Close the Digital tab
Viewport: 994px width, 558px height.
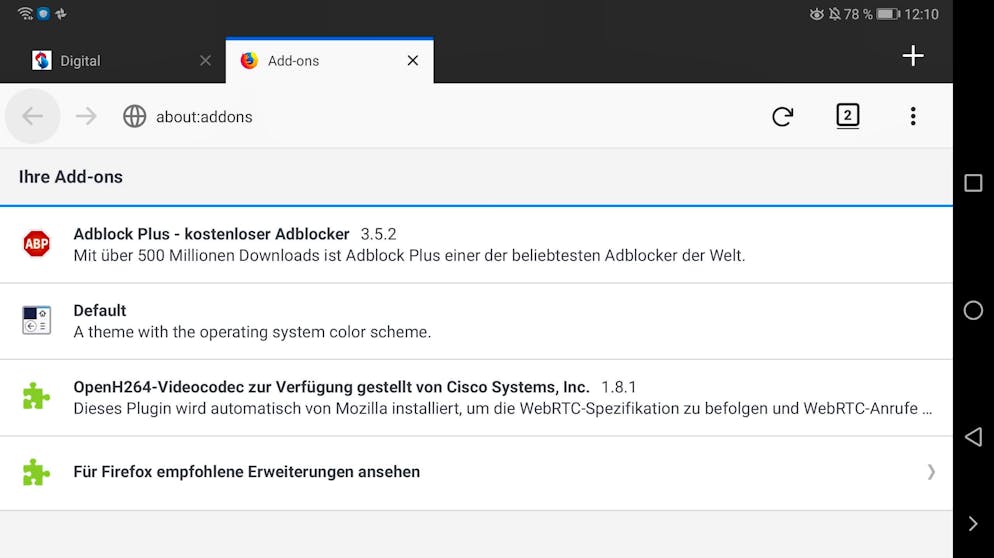pyautogui.click(x=205, y=61)
